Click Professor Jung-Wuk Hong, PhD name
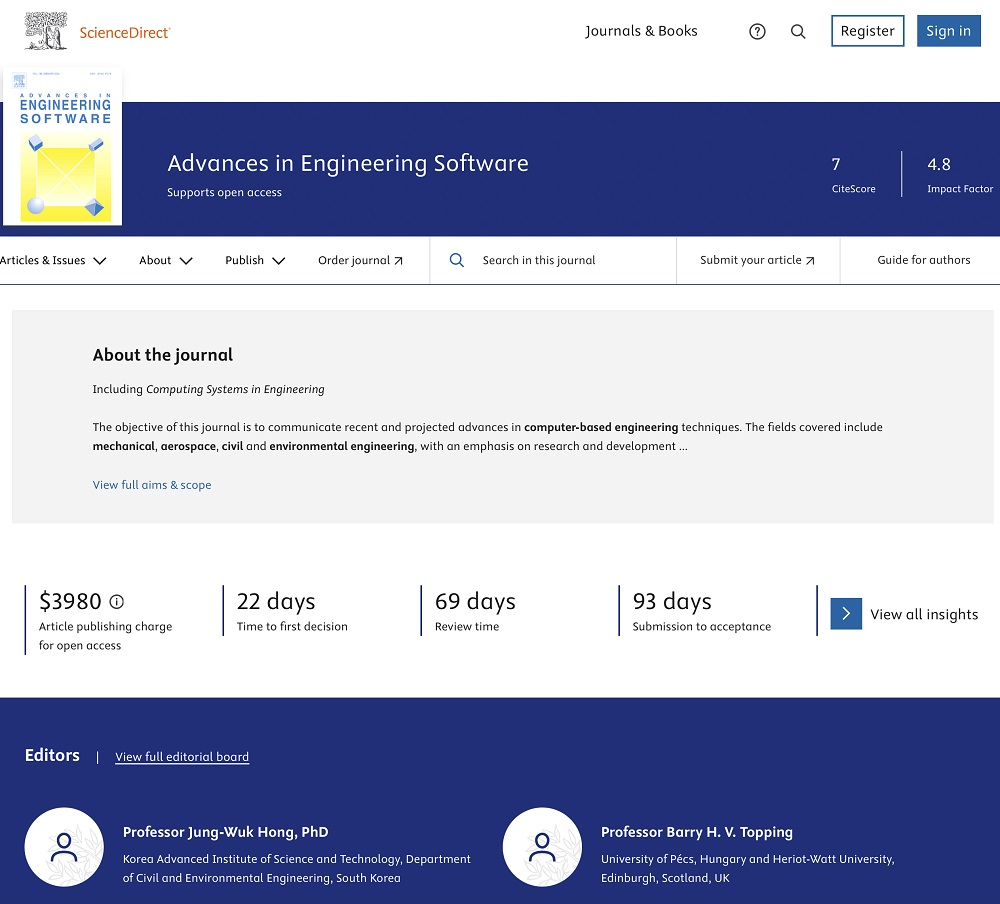 tap(225, 832)
